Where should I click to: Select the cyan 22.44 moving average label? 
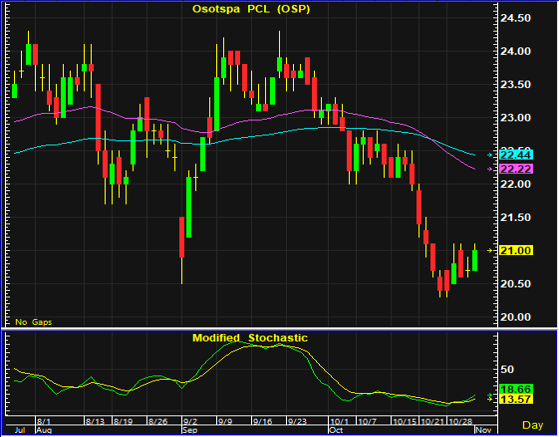(x=516, y=155)
